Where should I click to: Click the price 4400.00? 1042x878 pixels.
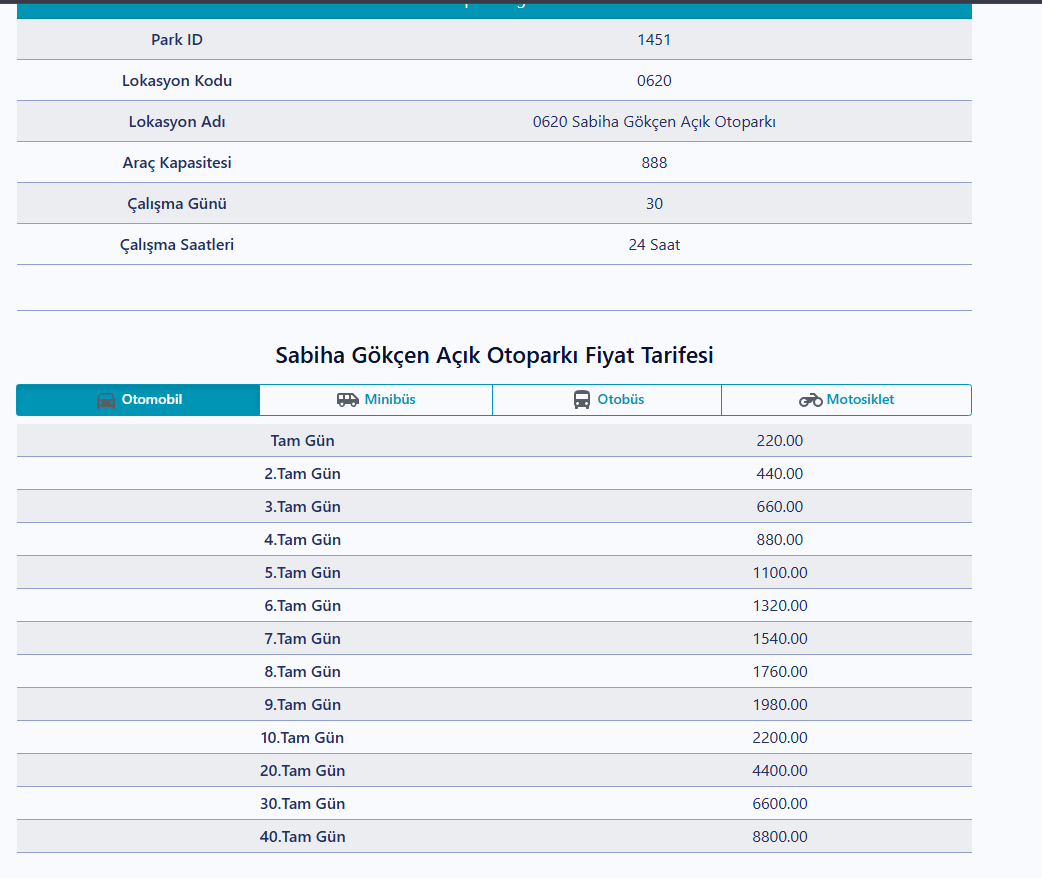[780, 771]
